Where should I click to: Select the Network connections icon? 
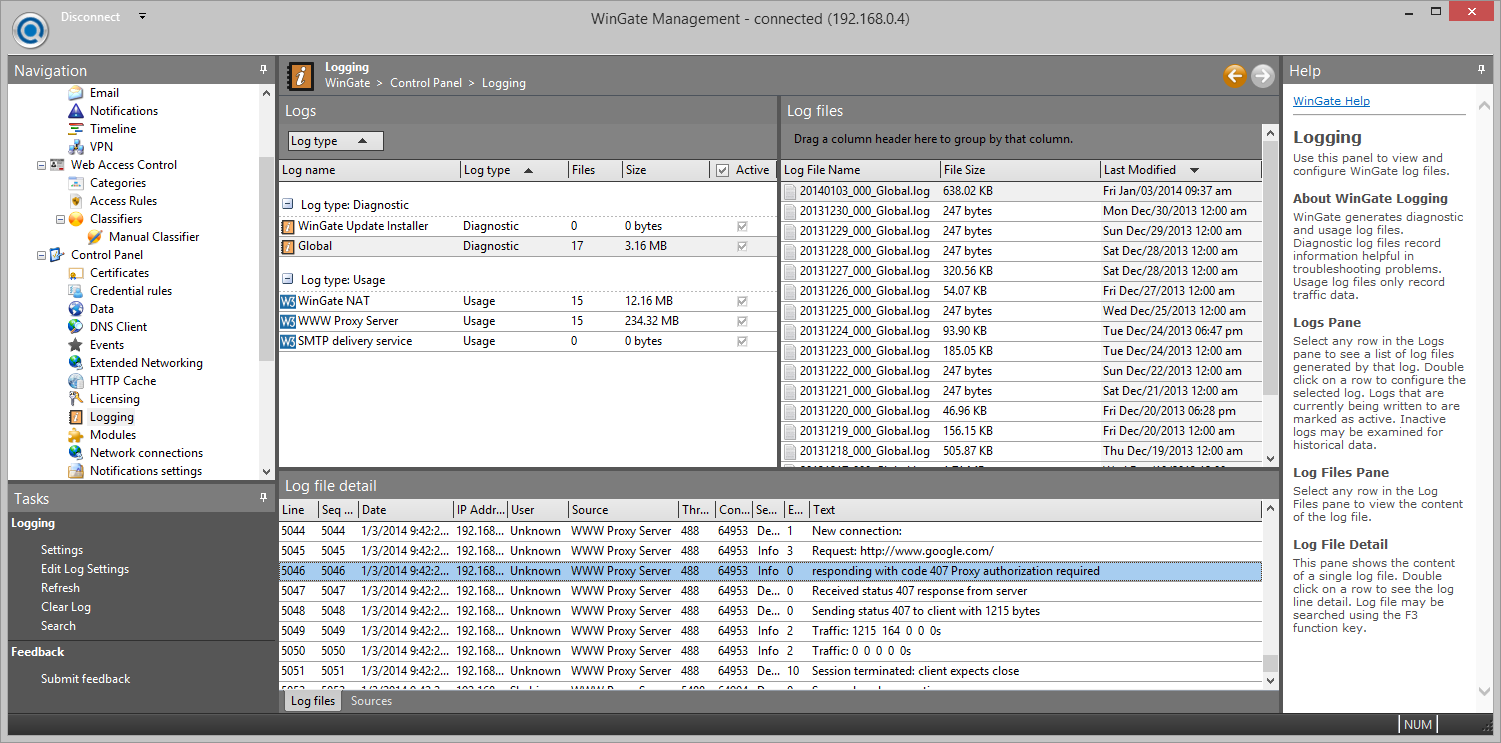(76, 453)
